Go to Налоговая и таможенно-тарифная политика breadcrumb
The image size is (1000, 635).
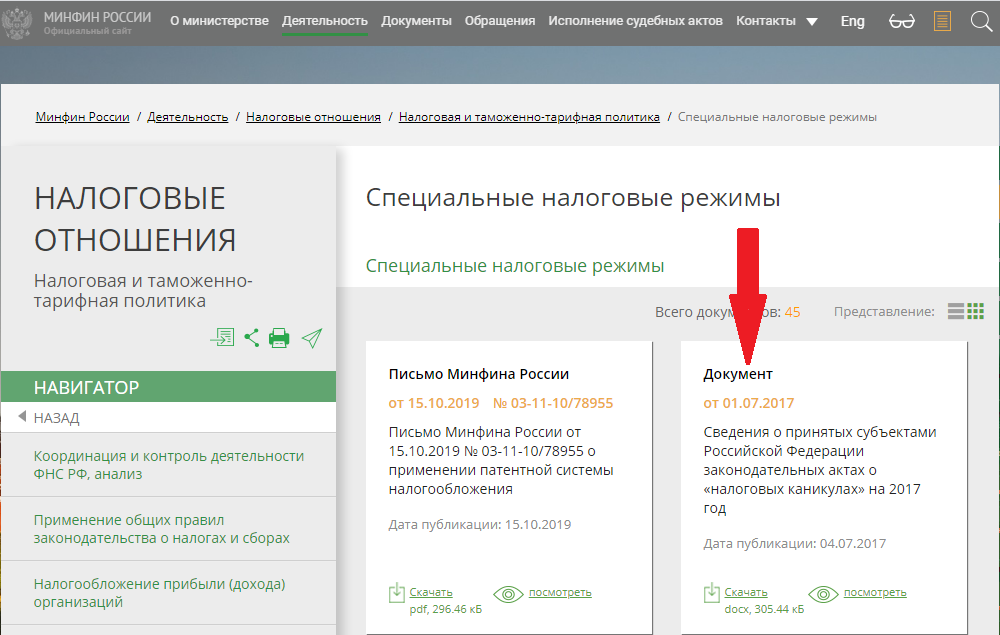point(529,117)
